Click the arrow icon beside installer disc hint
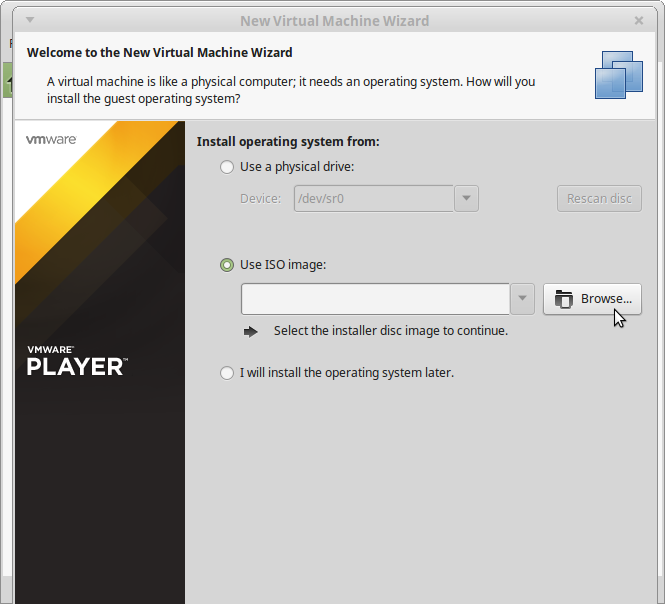This screenshot has height=604, width=665. (x=251, y=332)
